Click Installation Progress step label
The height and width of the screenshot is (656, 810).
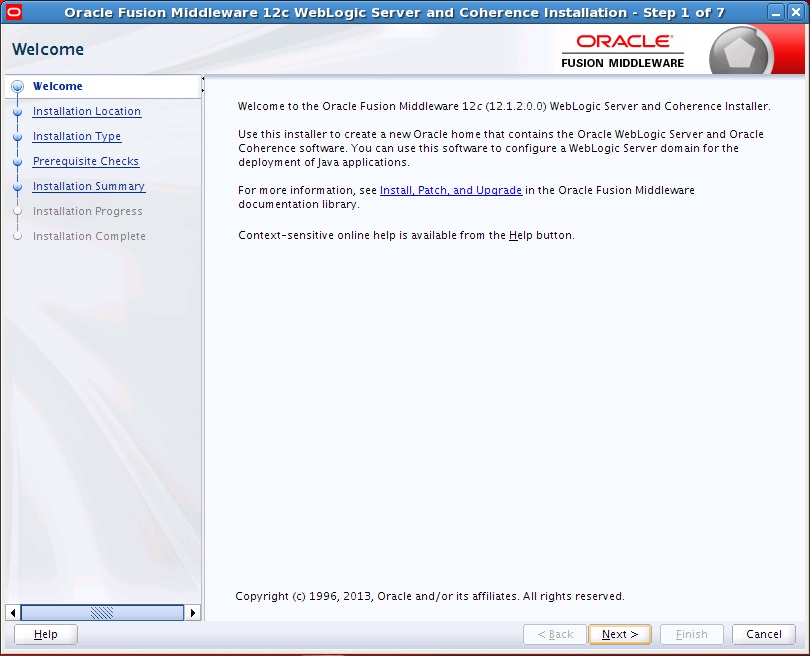(87, 211)
